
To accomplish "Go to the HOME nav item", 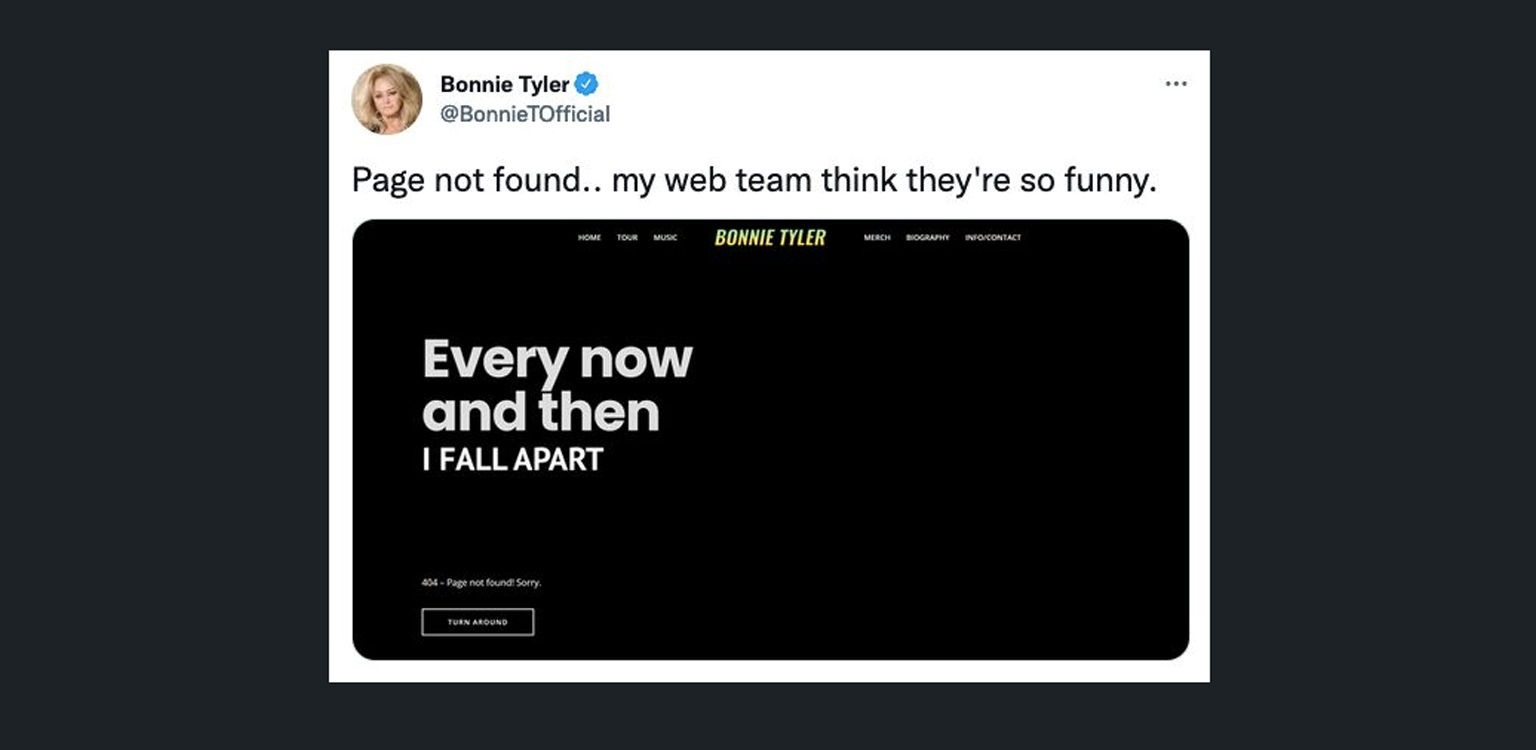I will coord(589,238).
